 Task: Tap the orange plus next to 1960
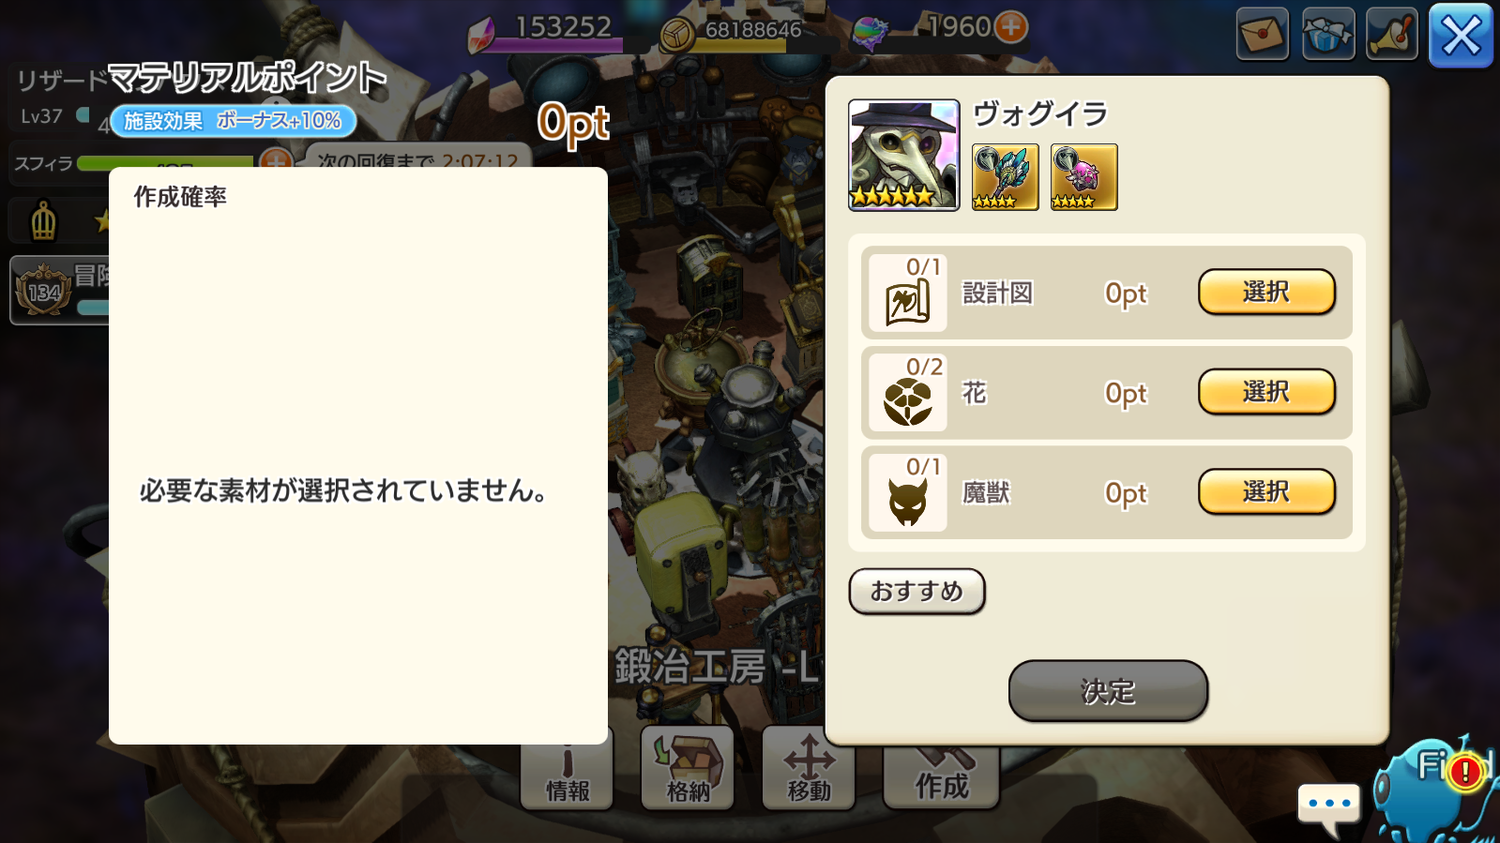click(1011, 27)
